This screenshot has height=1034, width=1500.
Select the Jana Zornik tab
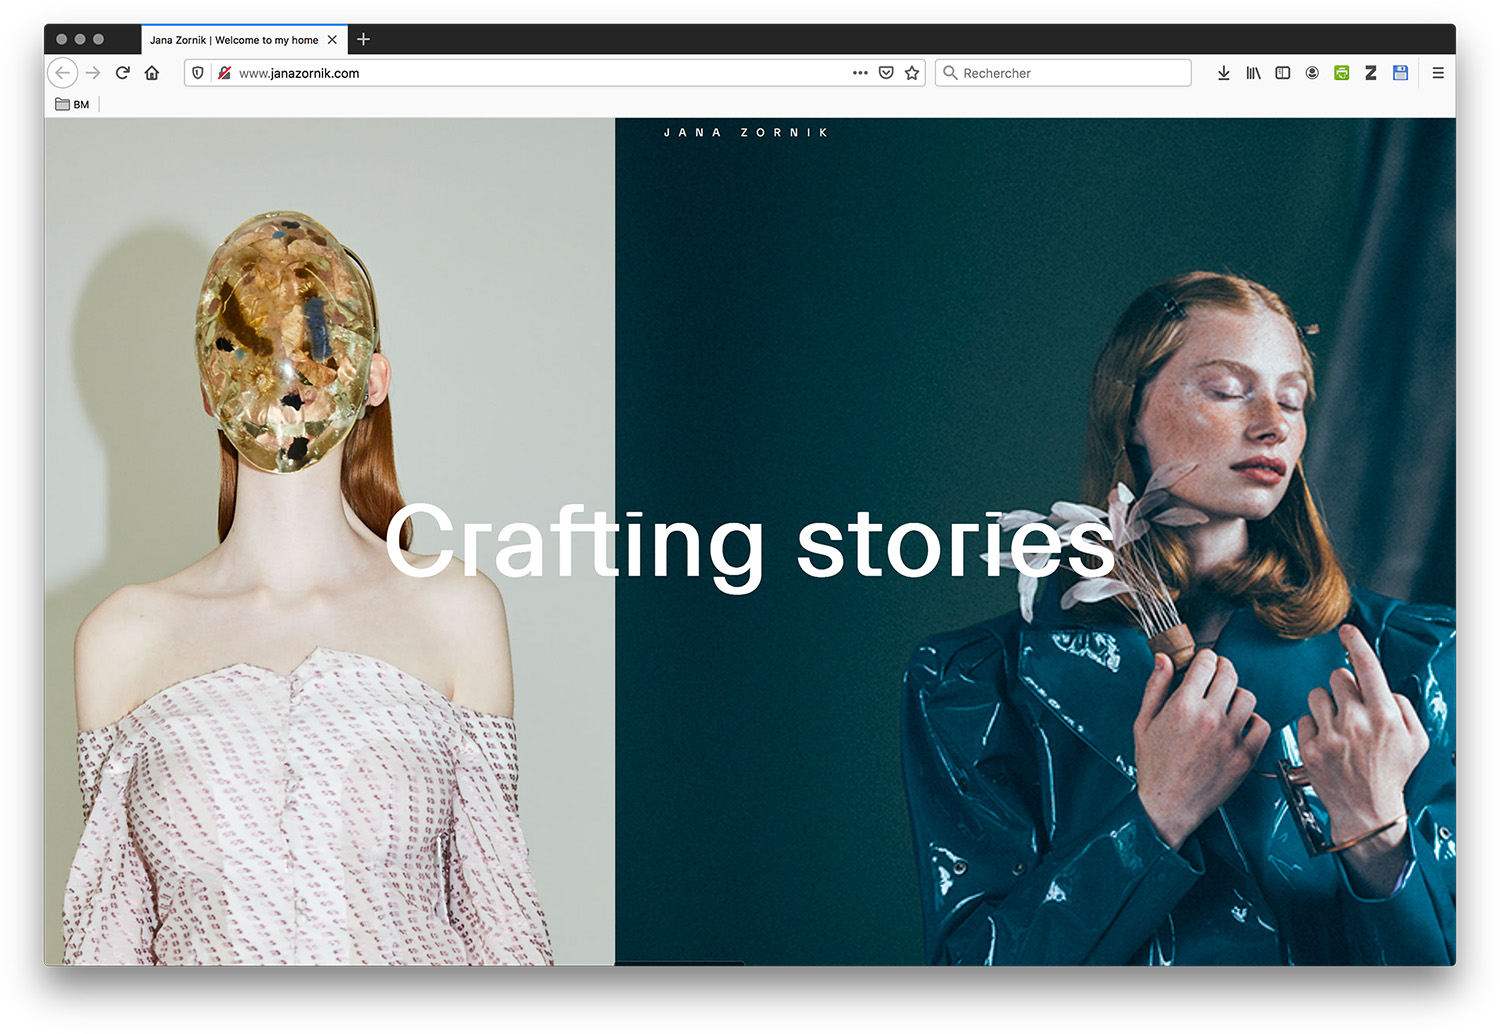pos(234,40)
